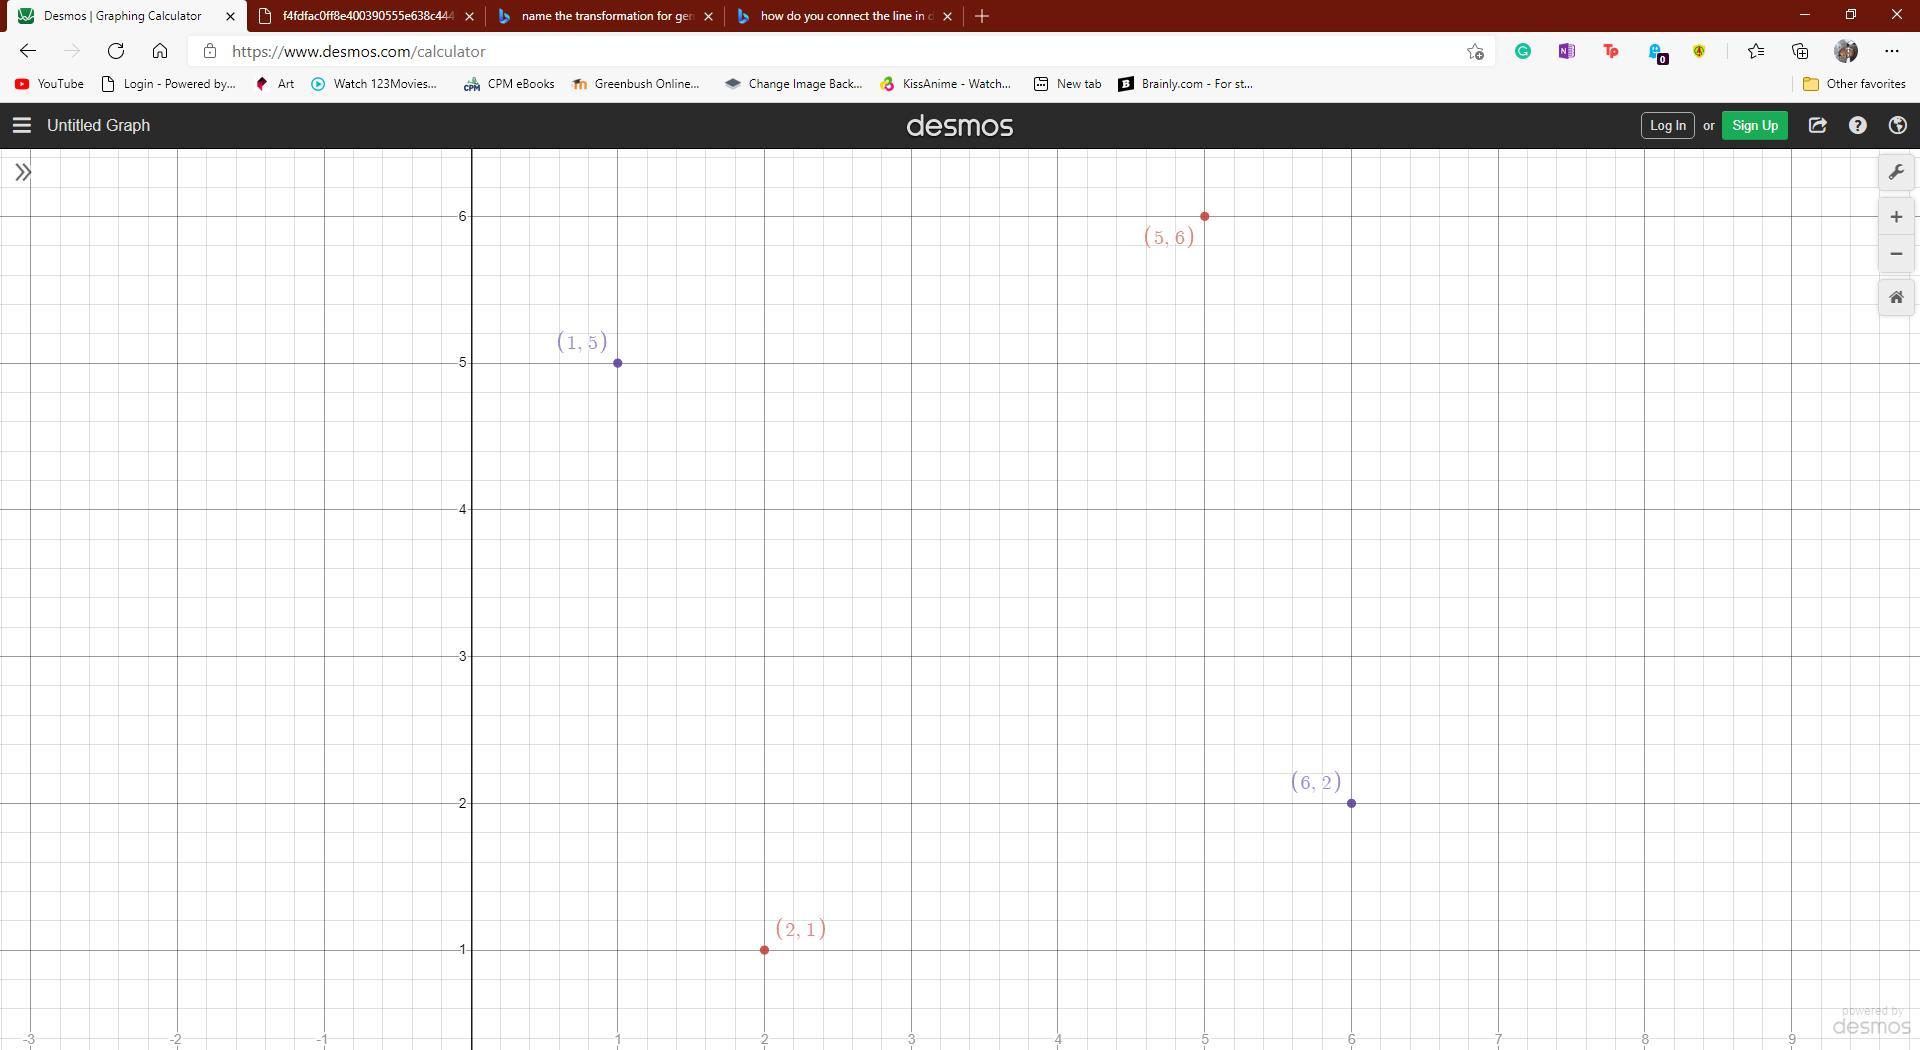The width and height of the screenshot is (1920, 1050).
Task: Open browser Settings and more menu
Action: tap(1891, 51)
